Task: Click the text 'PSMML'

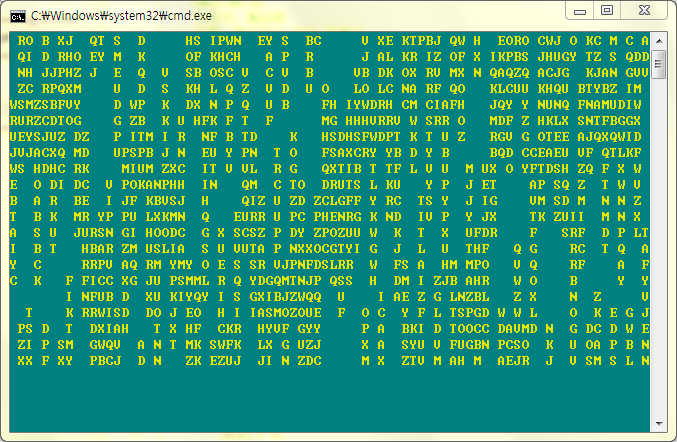Action: coord(189,281)
